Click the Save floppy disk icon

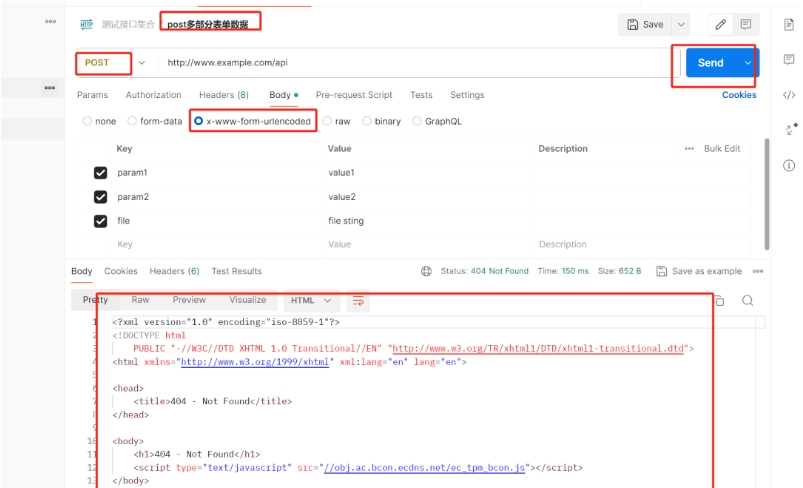coord(633,25)
